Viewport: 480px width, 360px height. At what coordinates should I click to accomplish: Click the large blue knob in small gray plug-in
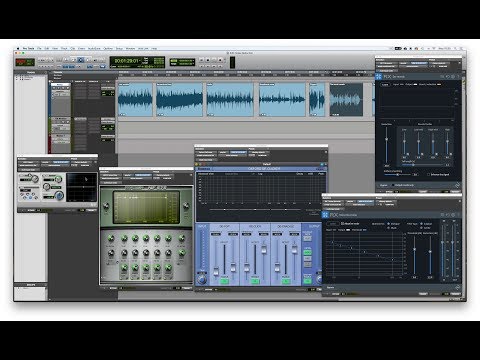click(59, 196)
